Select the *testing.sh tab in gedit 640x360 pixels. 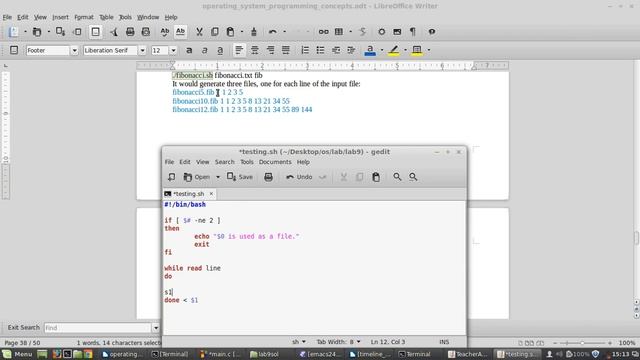pyautogui.click(x=189, y=194)
